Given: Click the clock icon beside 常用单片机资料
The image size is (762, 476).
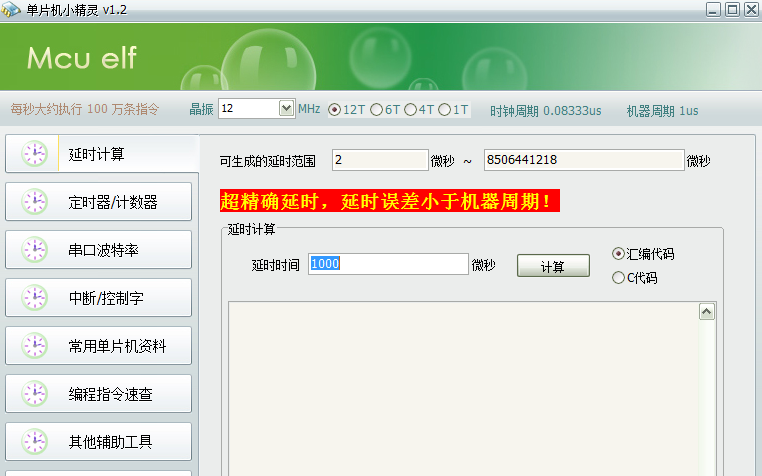Looking at the screenshot, I should tap(35, 346).
